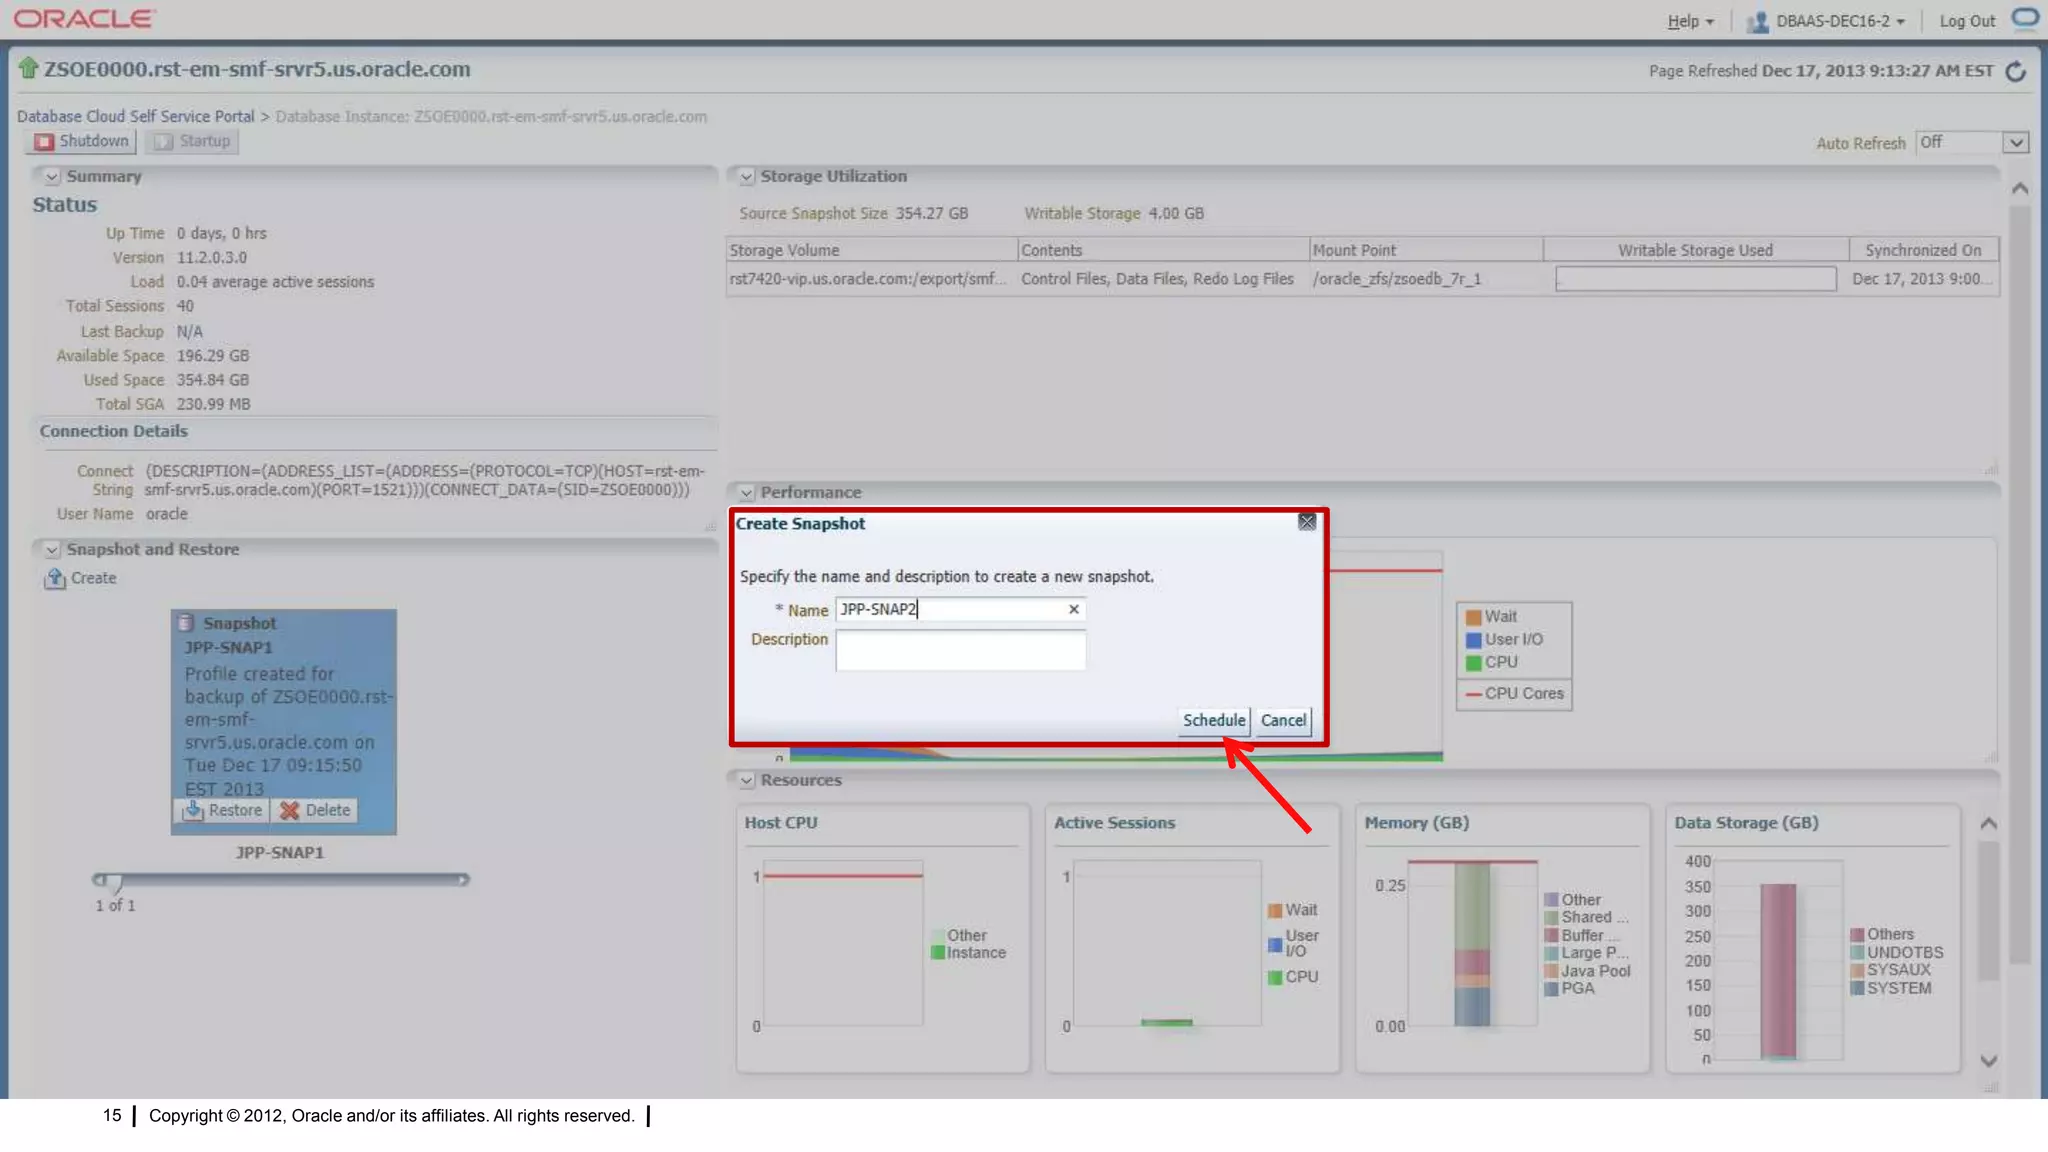Screen dimensions: 2048x1152
Task: Collapse the Snapshot and Restore section
Action: tap(52, 549)
